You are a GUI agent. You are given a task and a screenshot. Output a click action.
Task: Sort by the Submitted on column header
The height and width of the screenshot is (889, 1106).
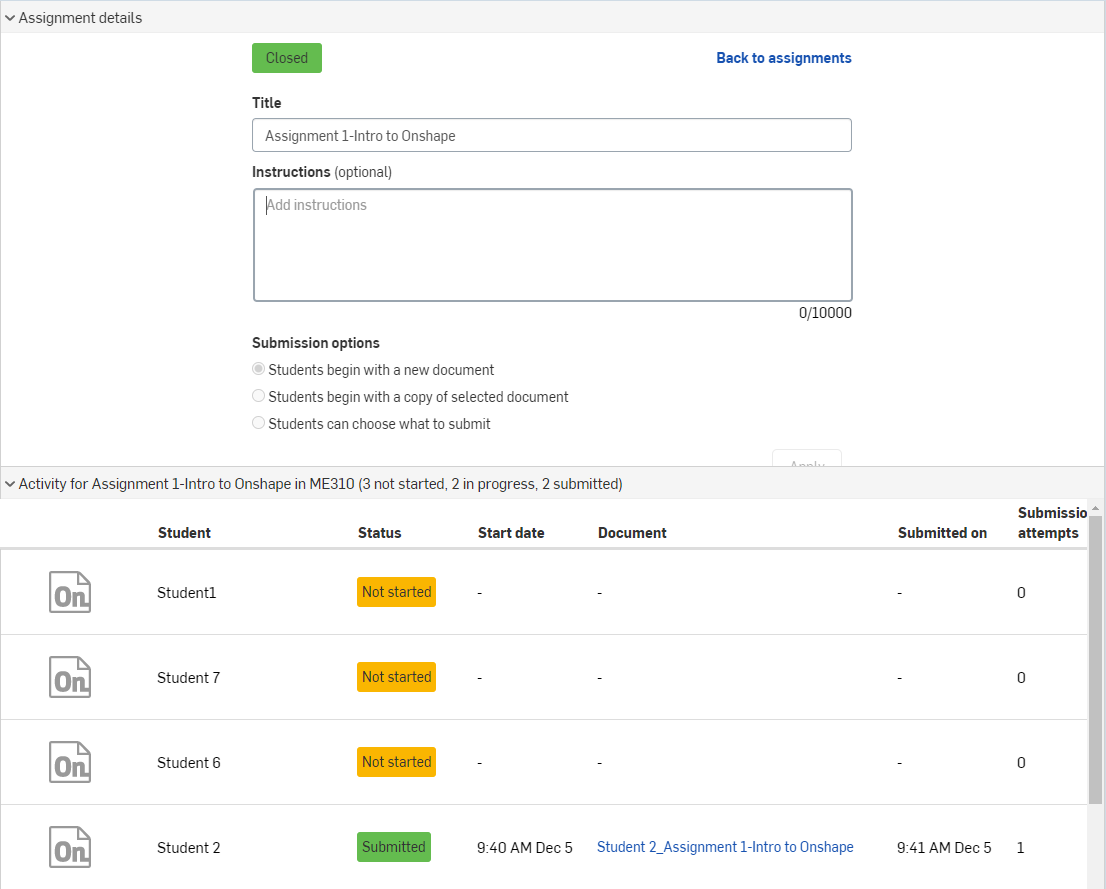coord(942,533)
